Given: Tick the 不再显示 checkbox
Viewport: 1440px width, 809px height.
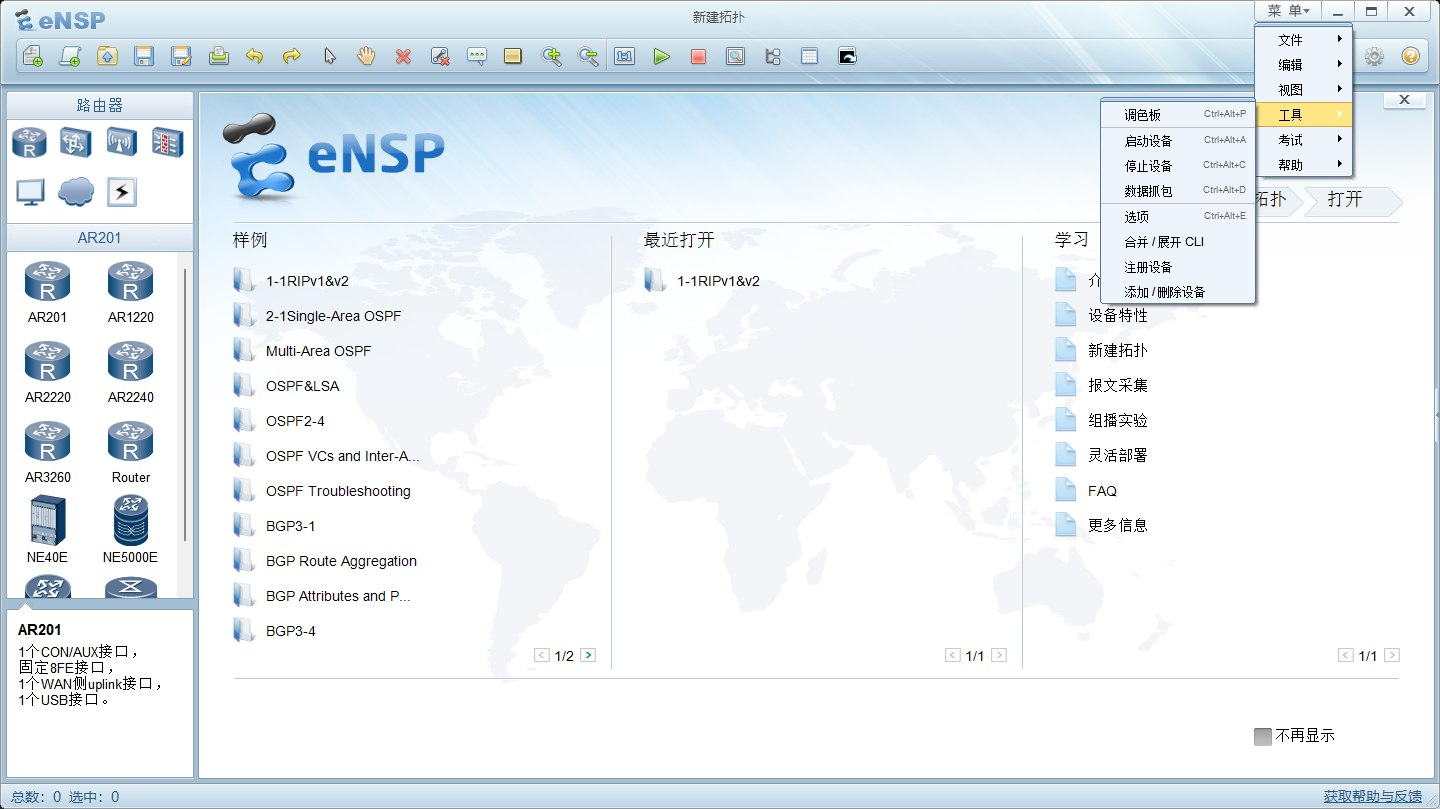Looking at the screenshot, I should tap(1262, 736).
